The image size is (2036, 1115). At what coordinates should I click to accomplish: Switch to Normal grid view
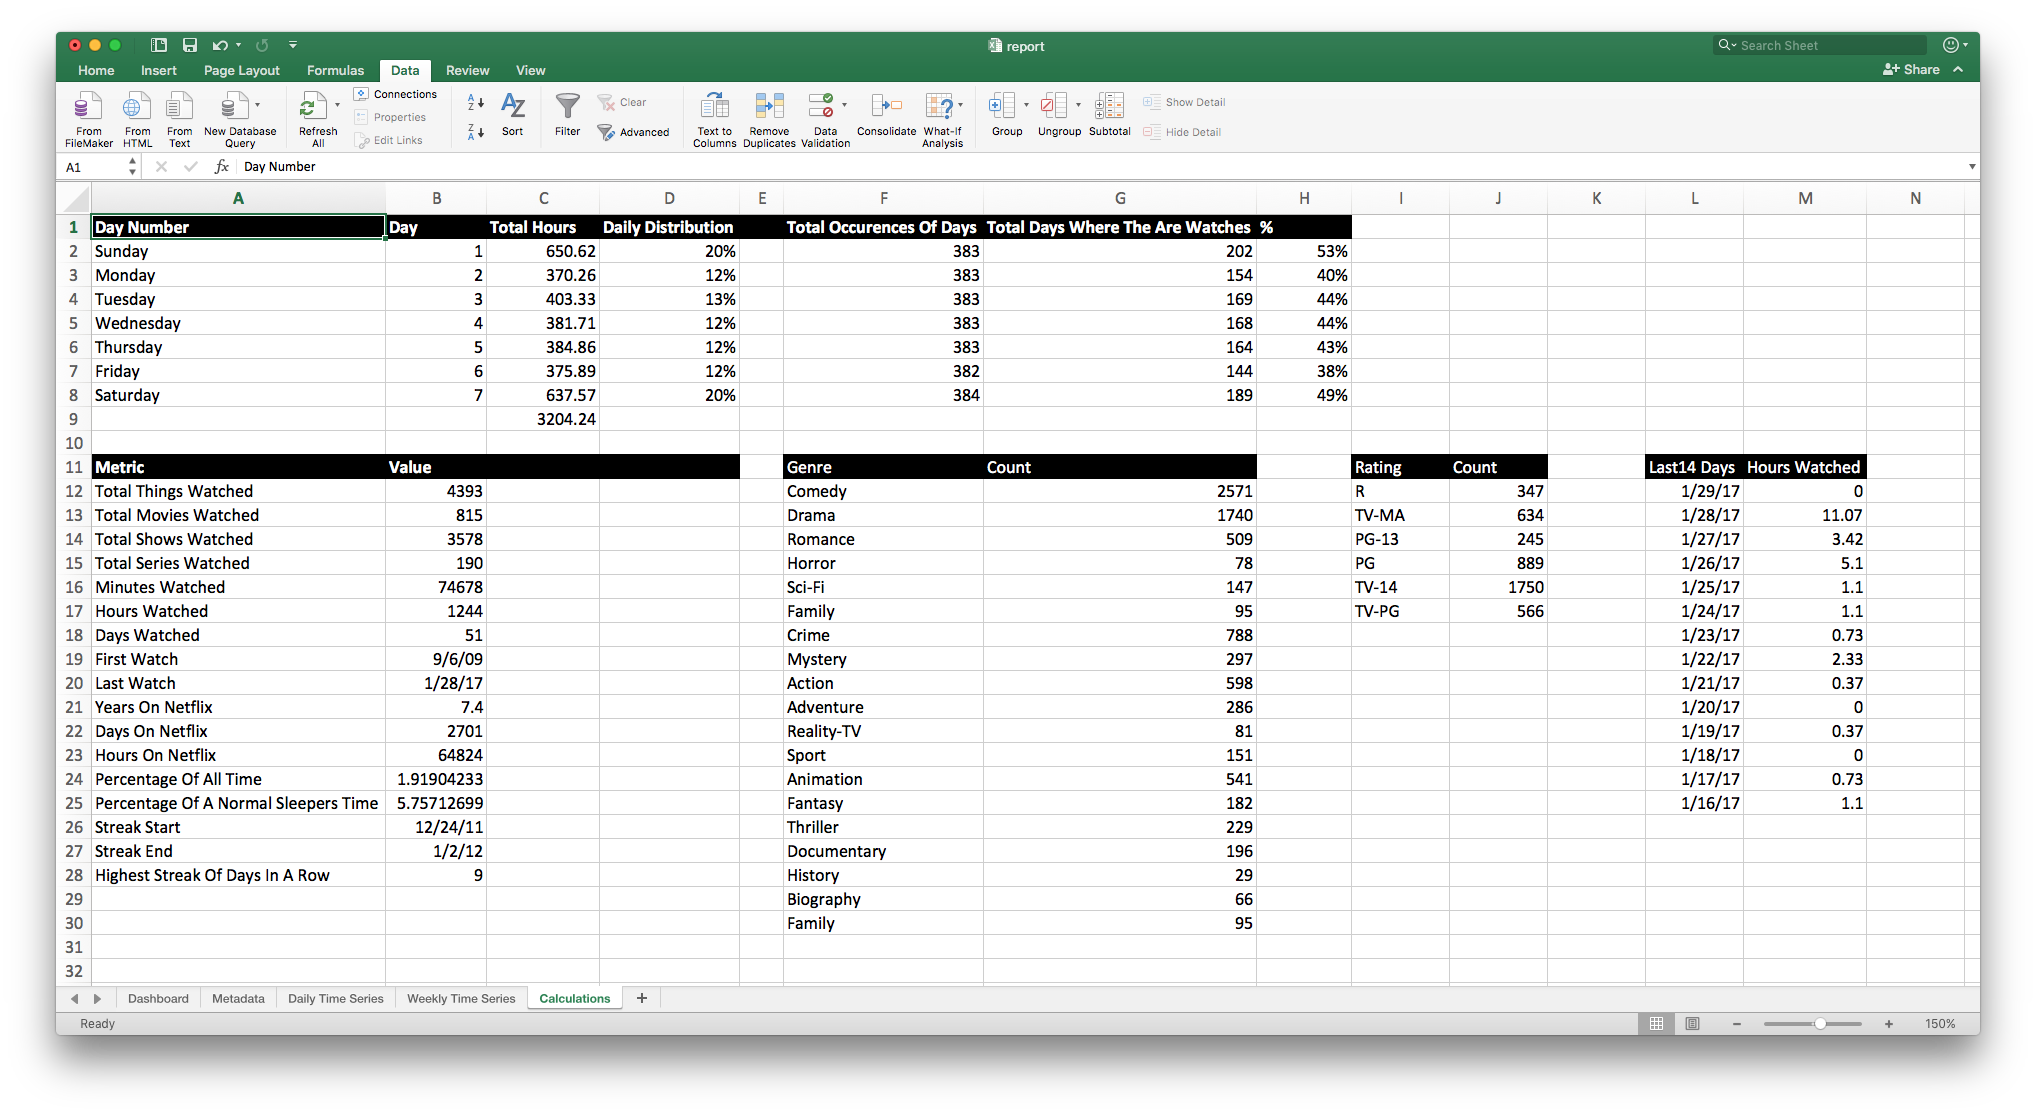1656,1023
